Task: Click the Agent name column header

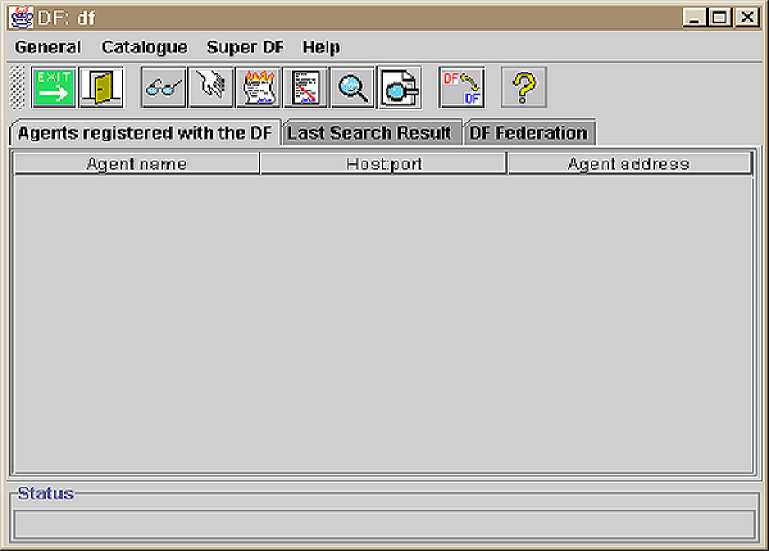Action: click(x=137, y=164)
